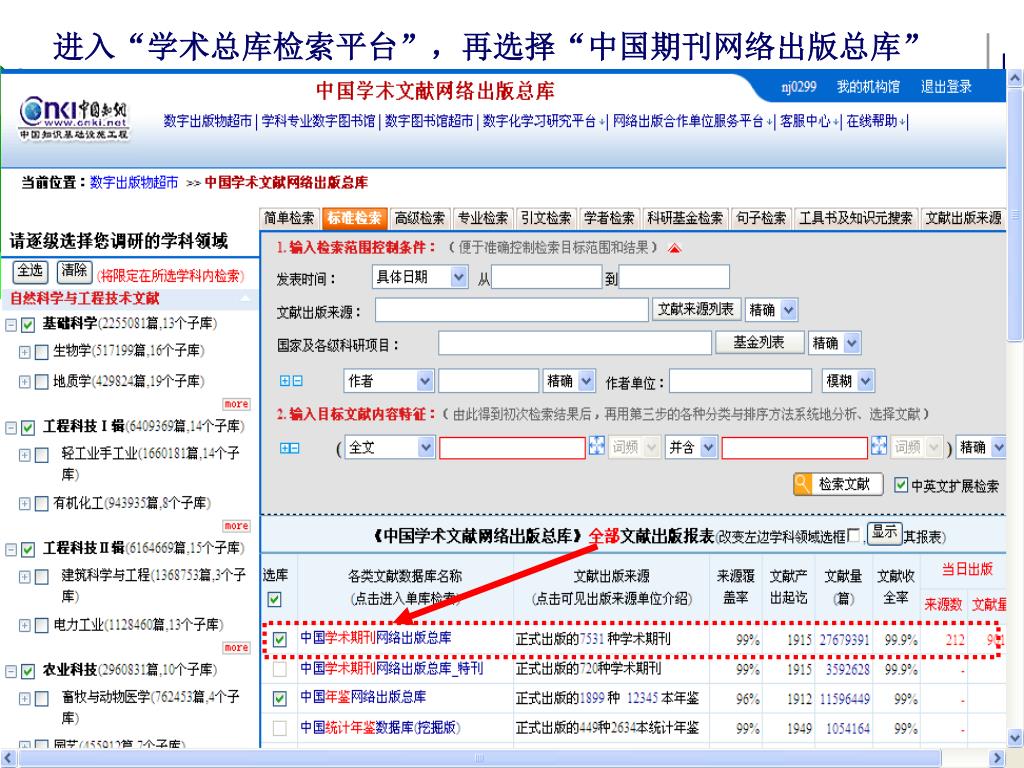Switch to 引文检索 tab

click(546, 218)
